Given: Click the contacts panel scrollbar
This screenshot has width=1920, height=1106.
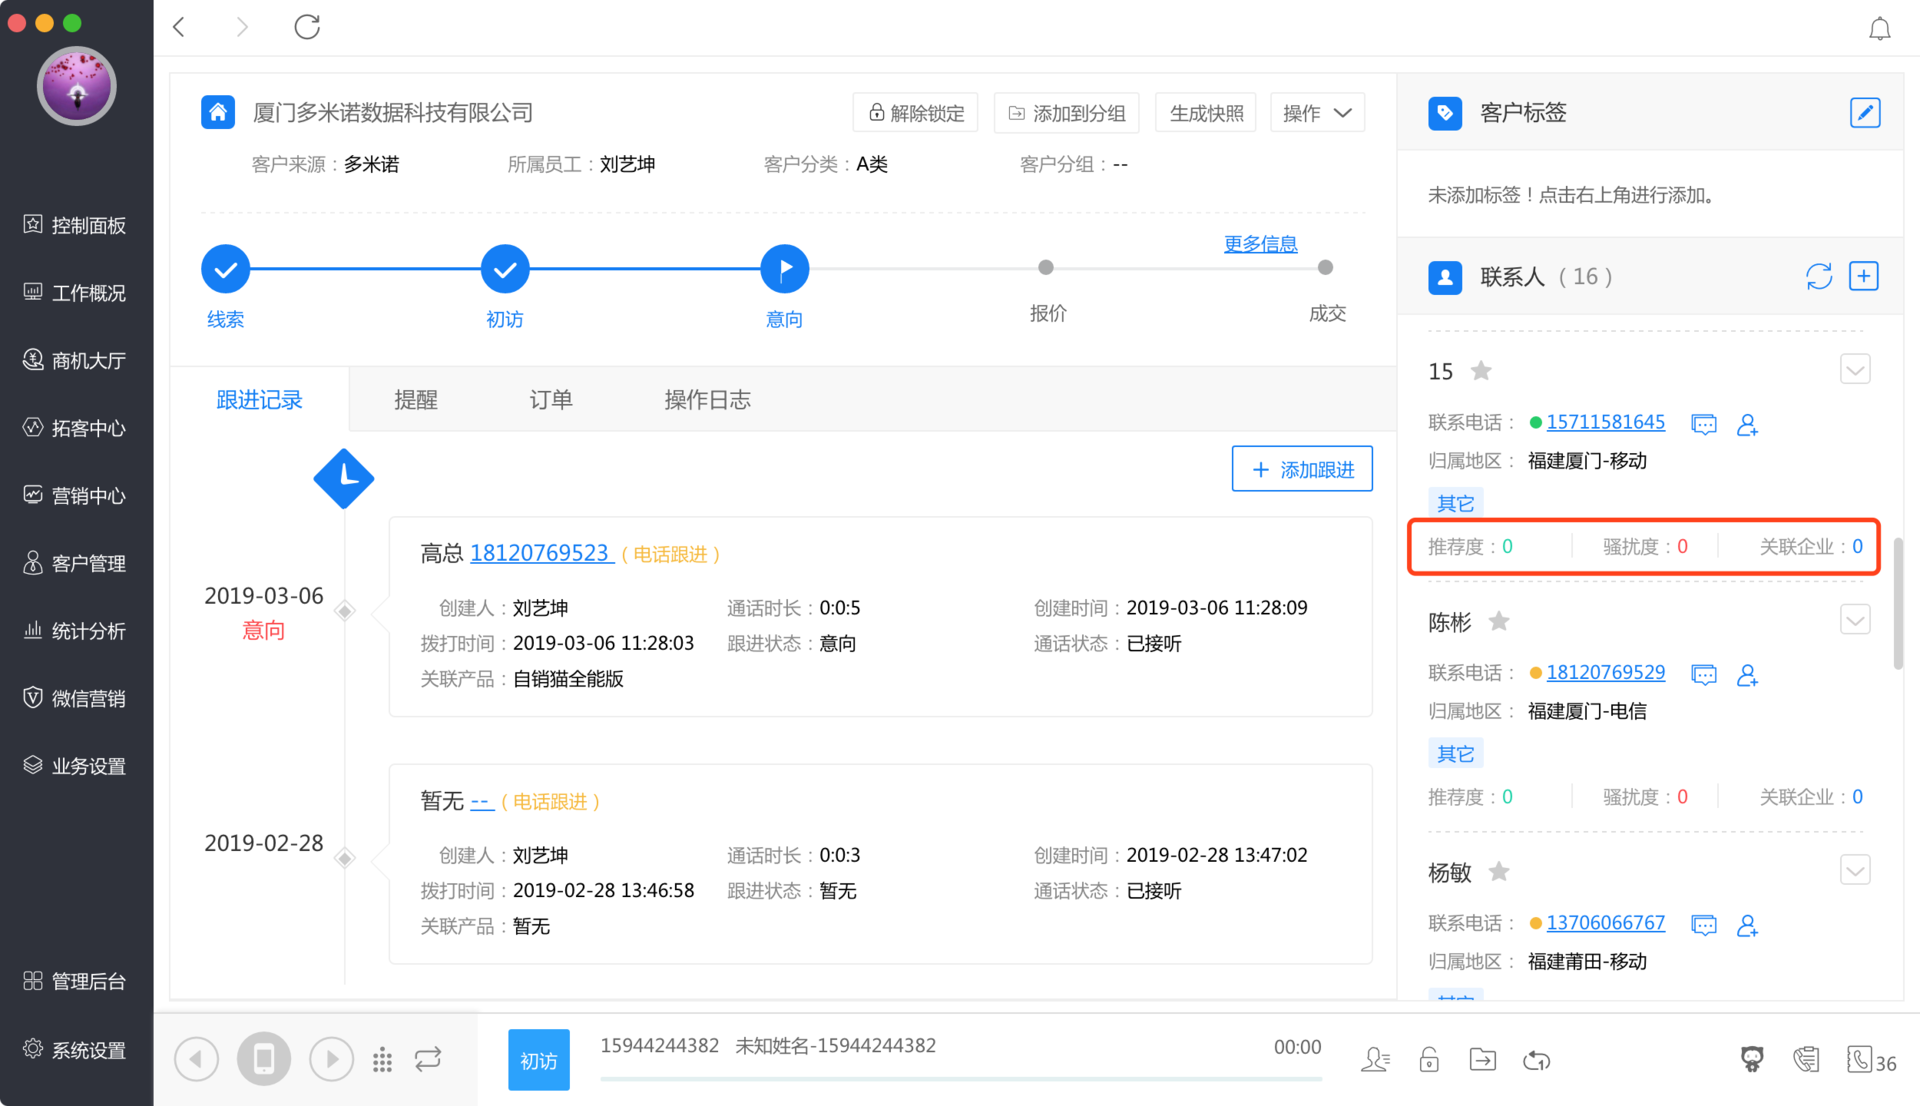Looking at the screenshot, I should click(x=1897, y=603).
